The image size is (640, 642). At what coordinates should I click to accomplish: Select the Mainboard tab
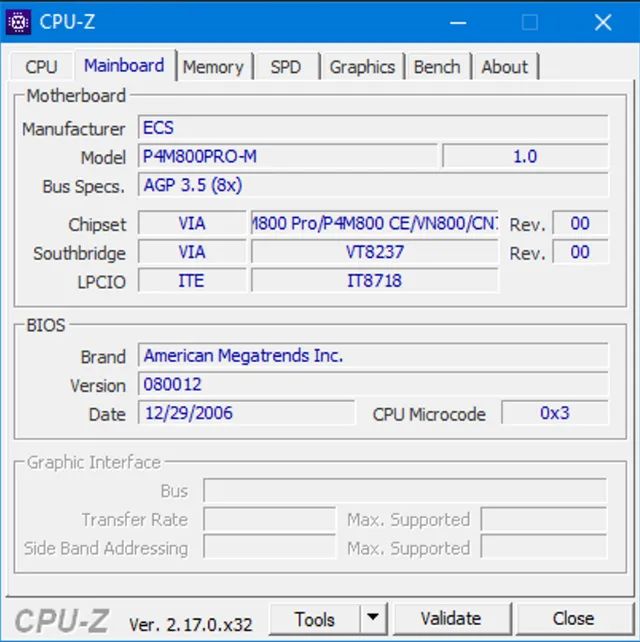click(x=124, y=66)
